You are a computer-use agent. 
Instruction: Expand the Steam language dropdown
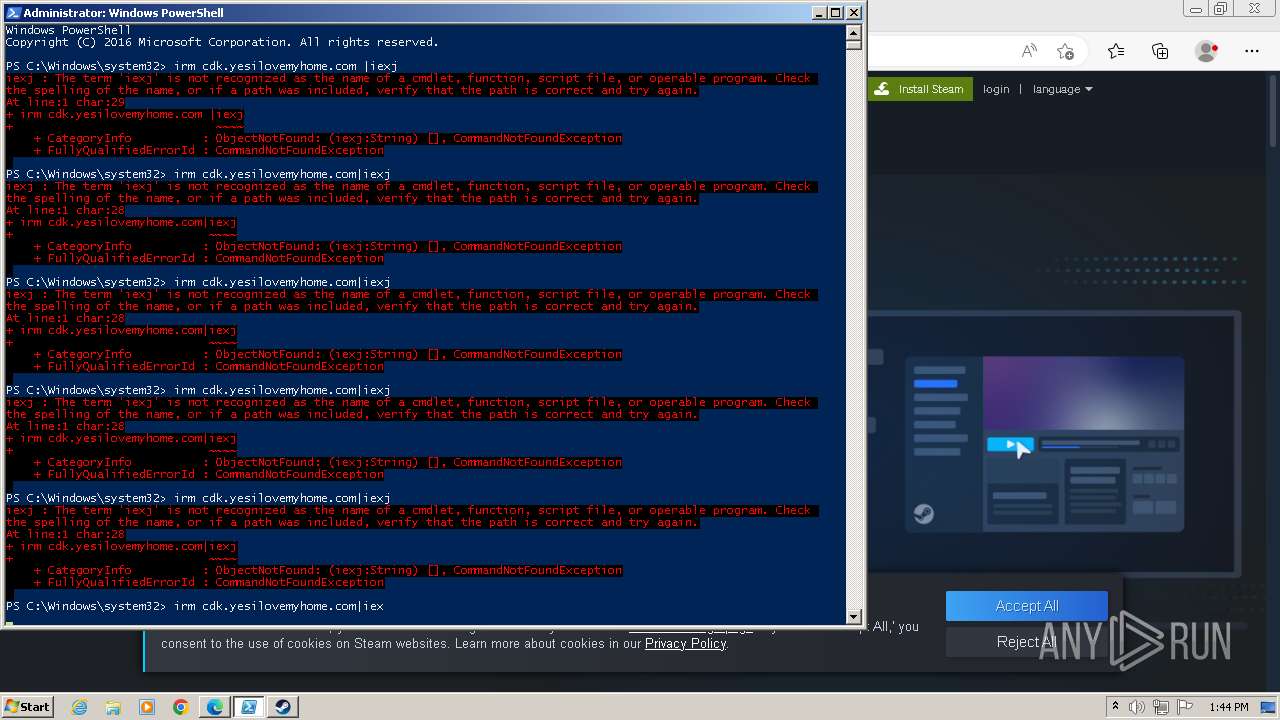coord(1062,89)
